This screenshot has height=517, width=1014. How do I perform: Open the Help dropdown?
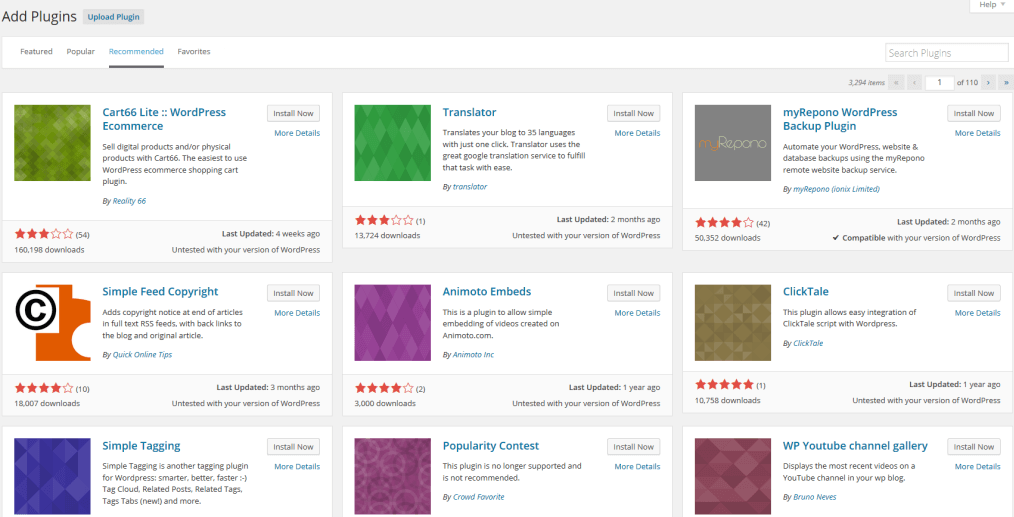991,5
